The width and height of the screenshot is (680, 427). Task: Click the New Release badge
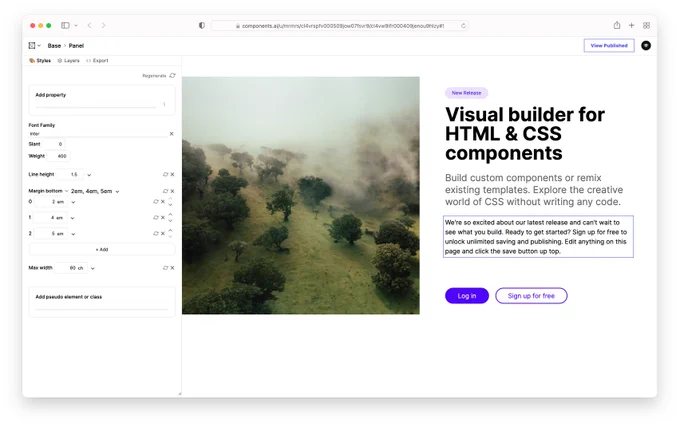tap(466, 93)
